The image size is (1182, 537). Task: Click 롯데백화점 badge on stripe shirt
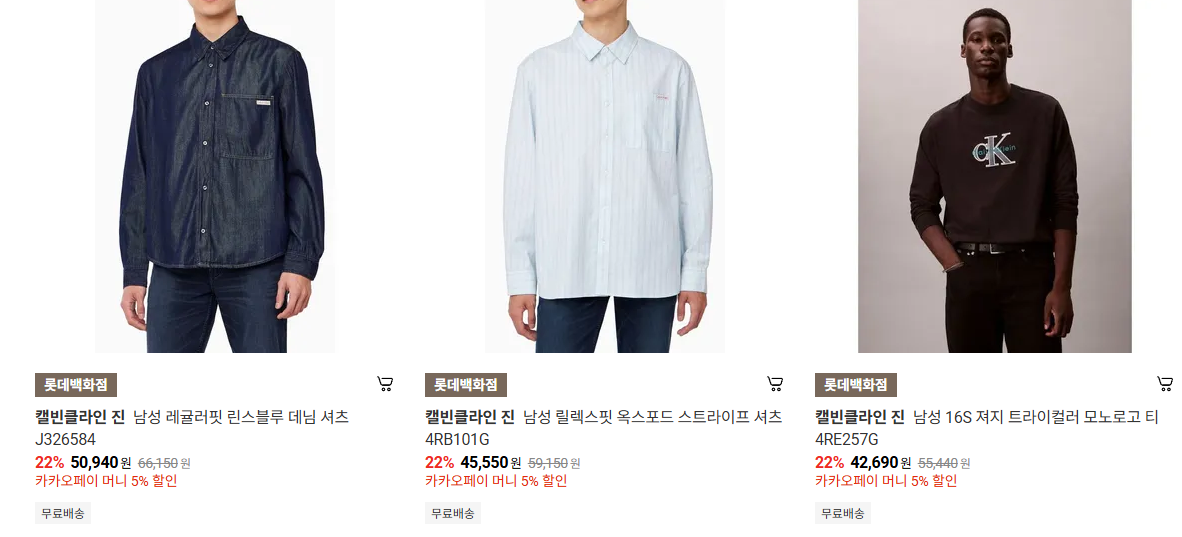466,385
